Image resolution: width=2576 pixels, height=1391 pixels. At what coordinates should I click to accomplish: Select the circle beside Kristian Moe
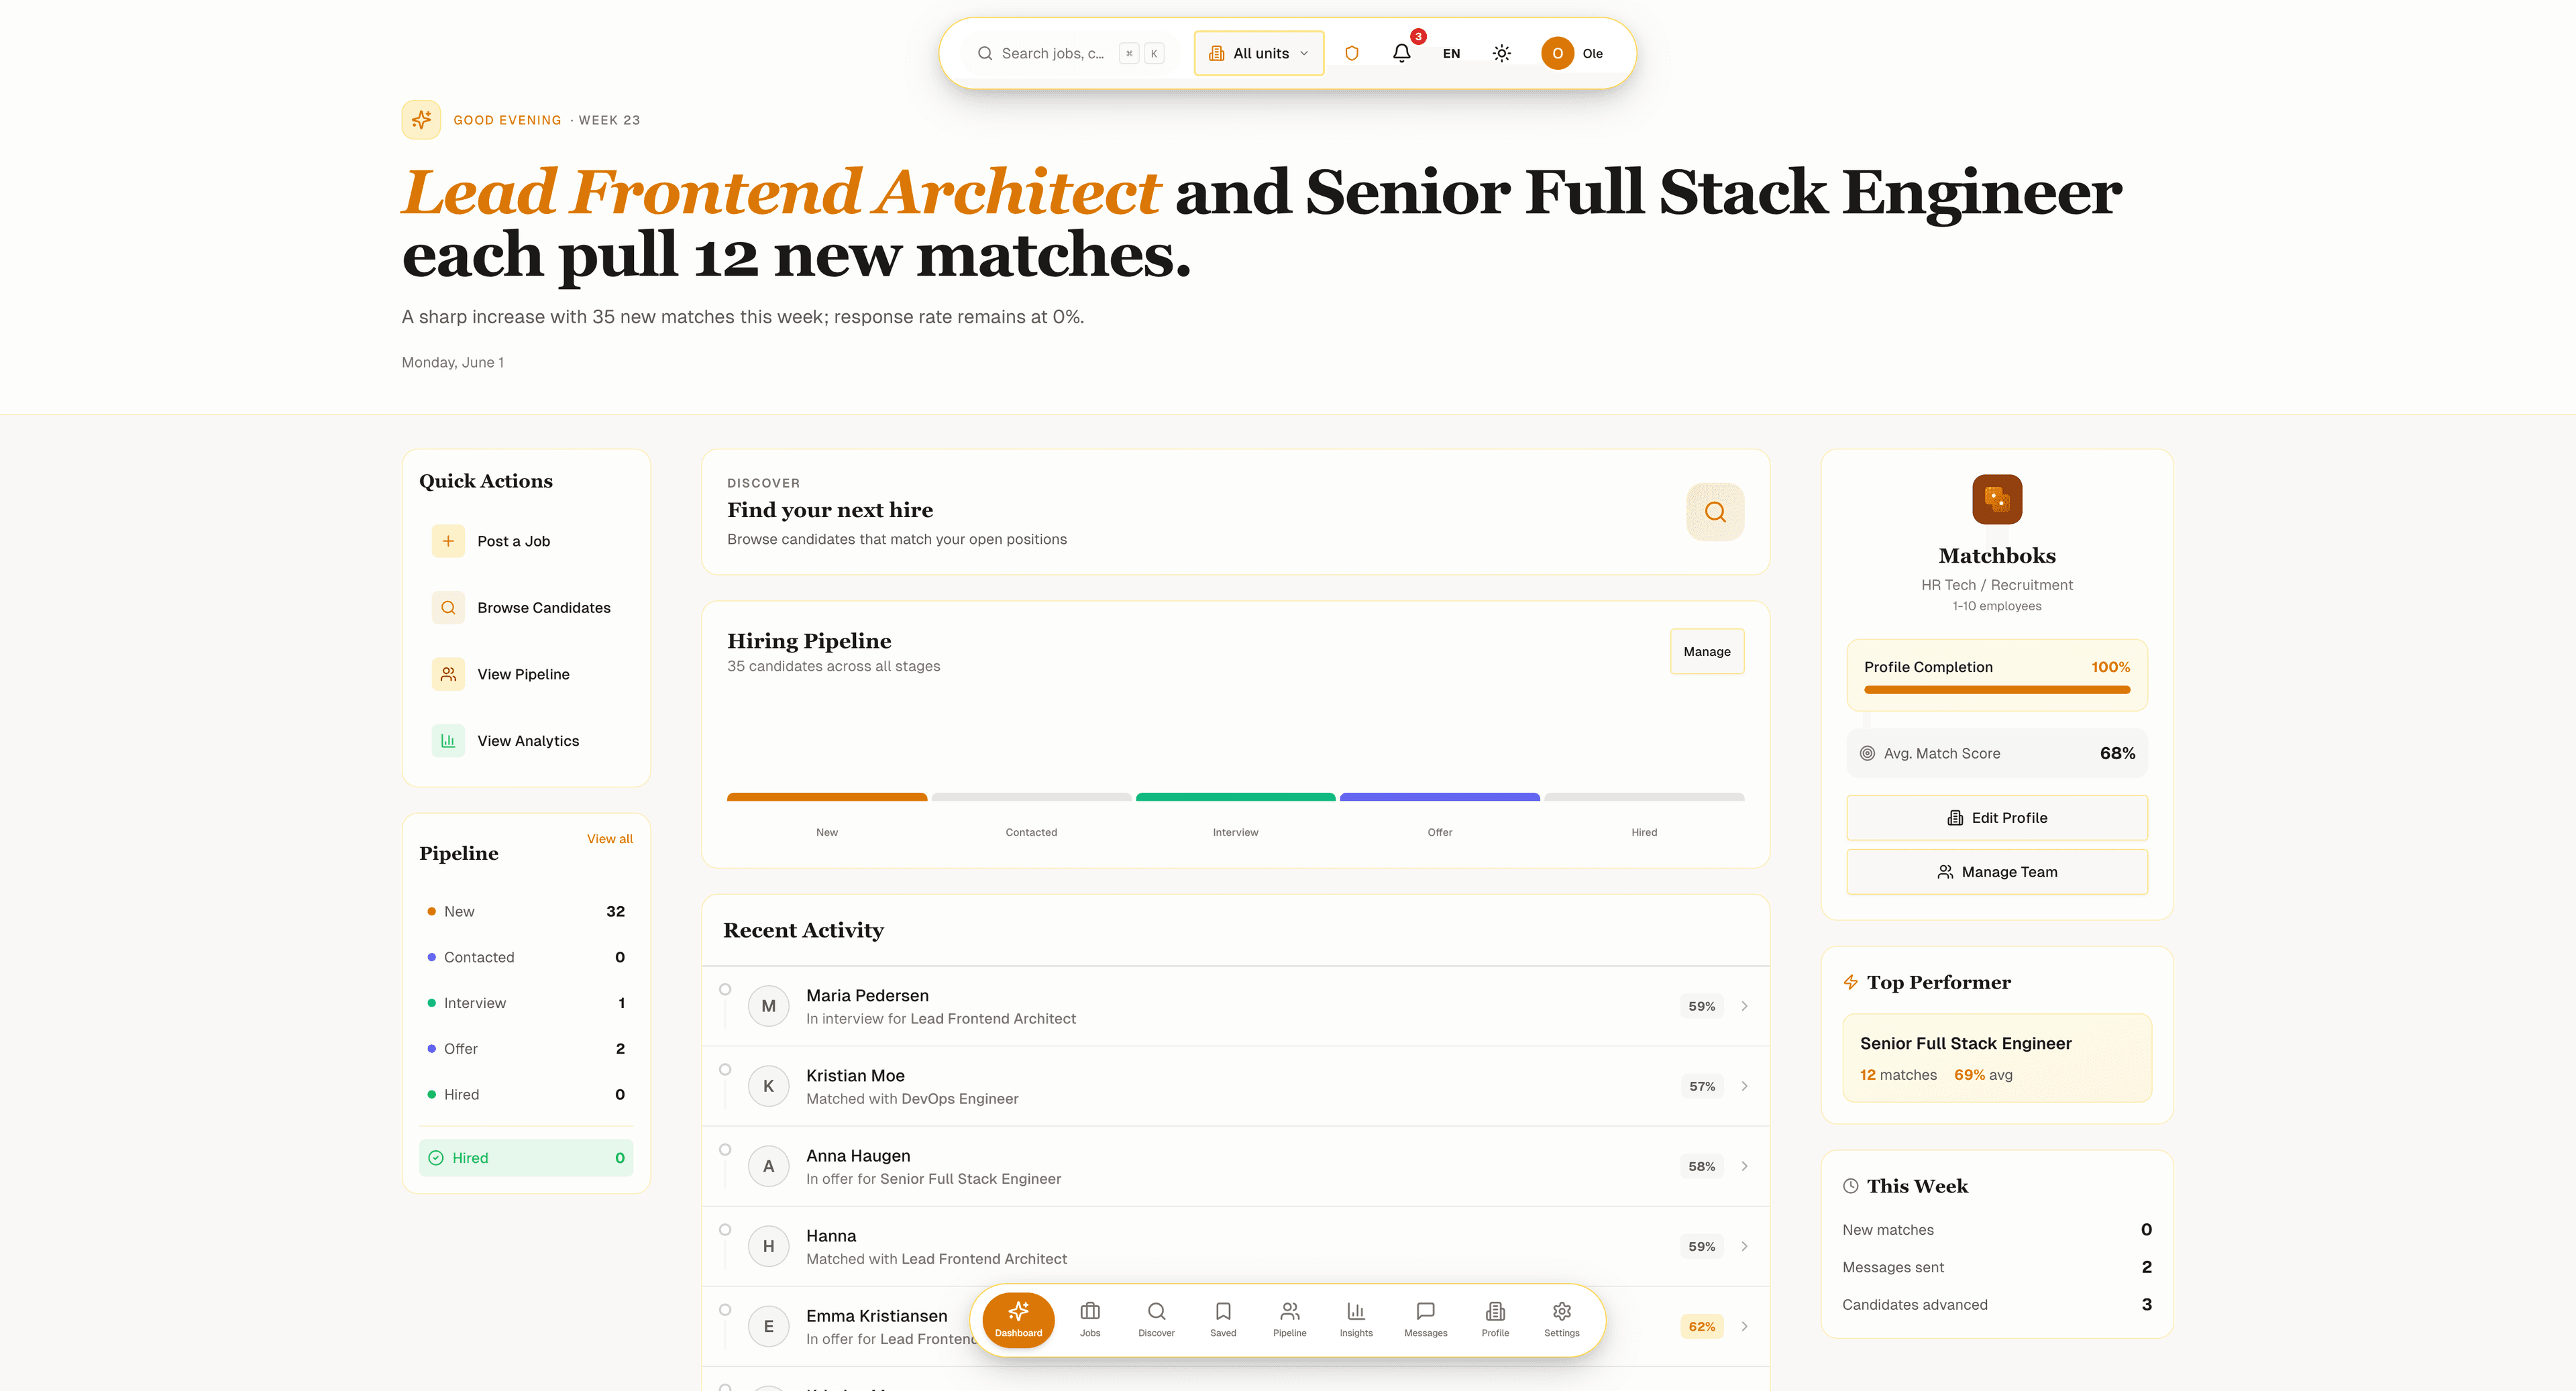725,1069
